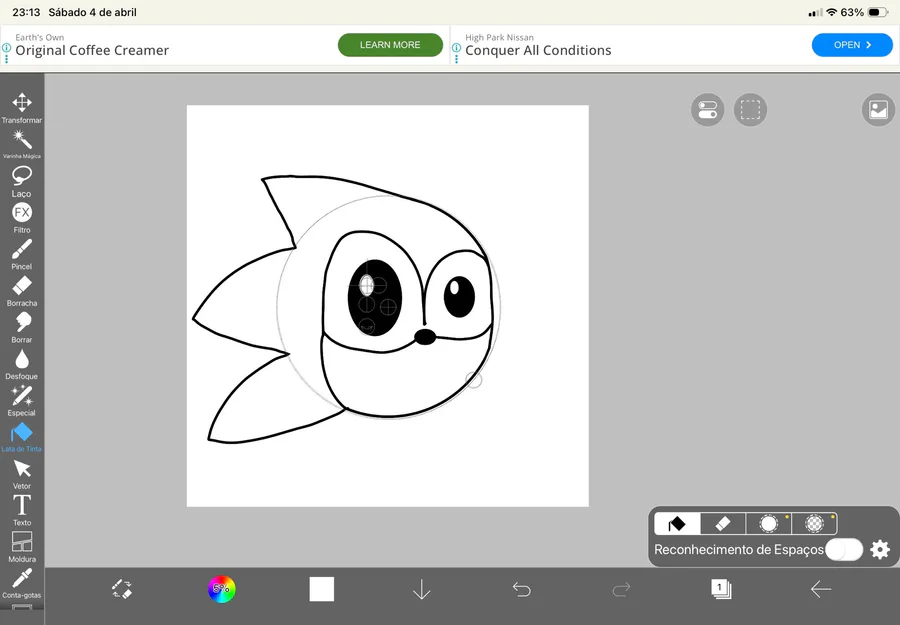Select the Texto tool
The height and width of the screenshot is (625, 900).
tap(22, 510)
